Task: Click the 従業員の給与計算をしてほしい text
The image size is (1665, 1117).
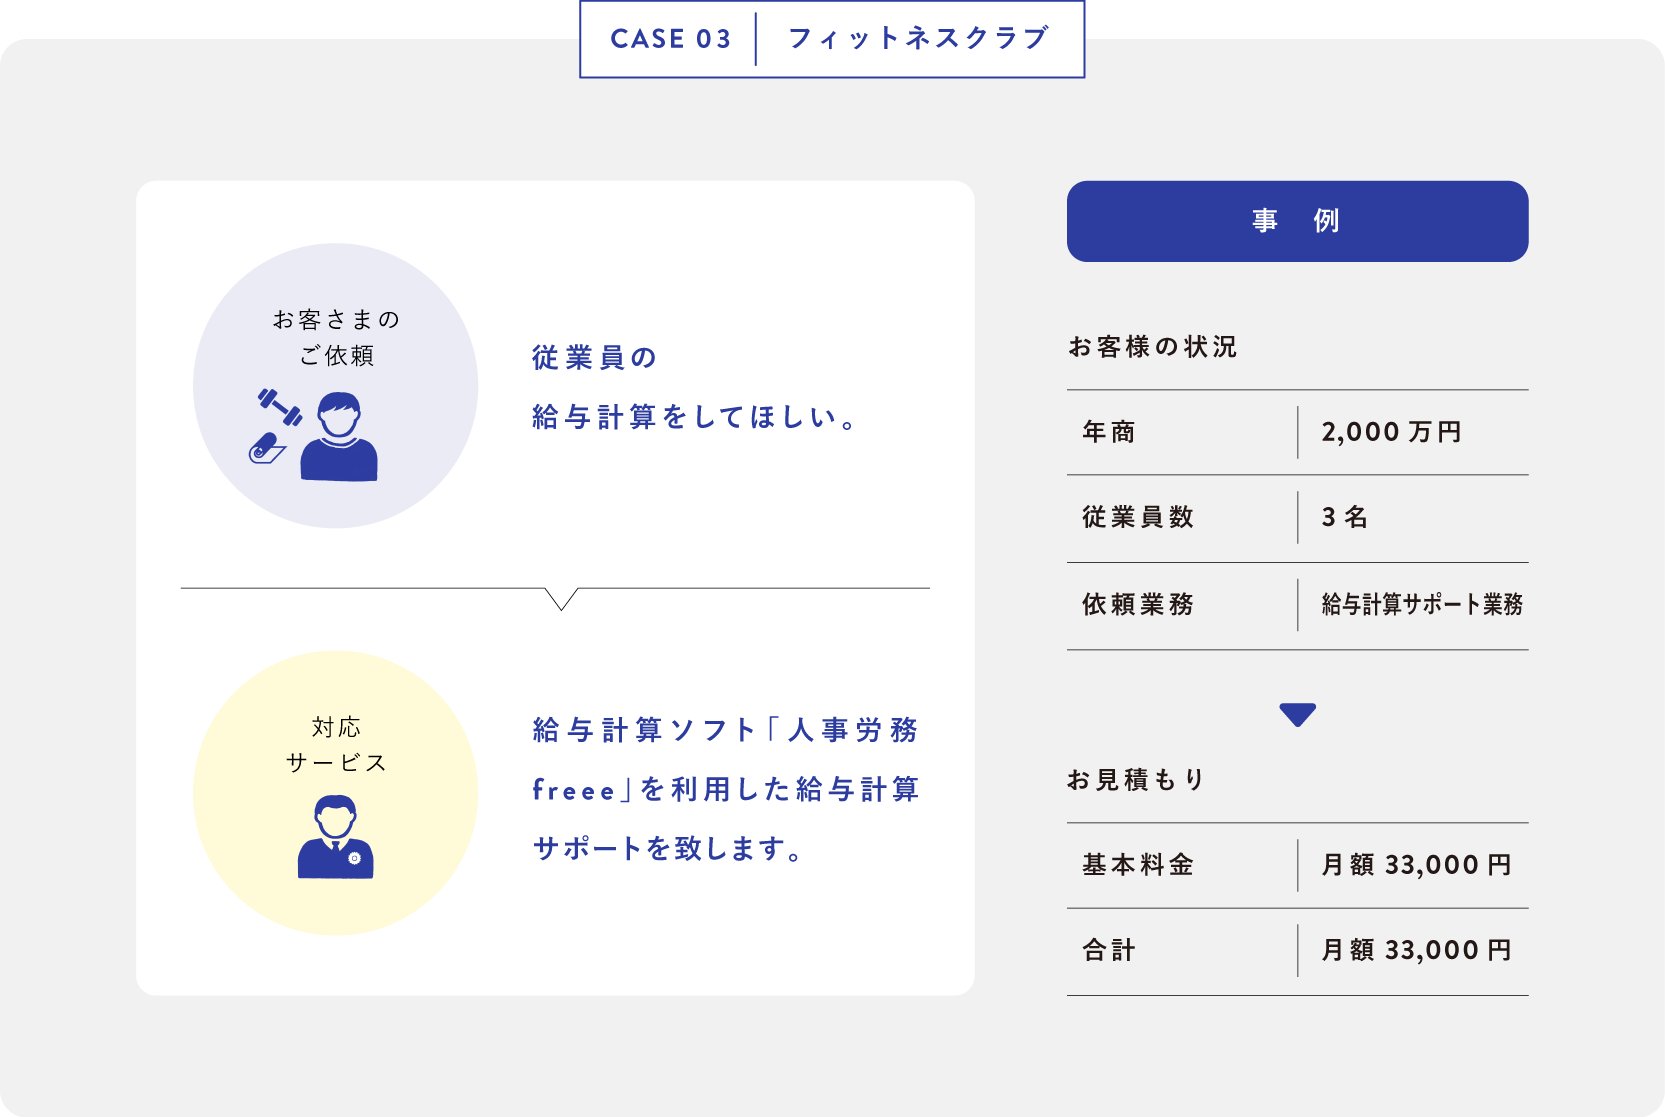Action: (x=694, y=388)
